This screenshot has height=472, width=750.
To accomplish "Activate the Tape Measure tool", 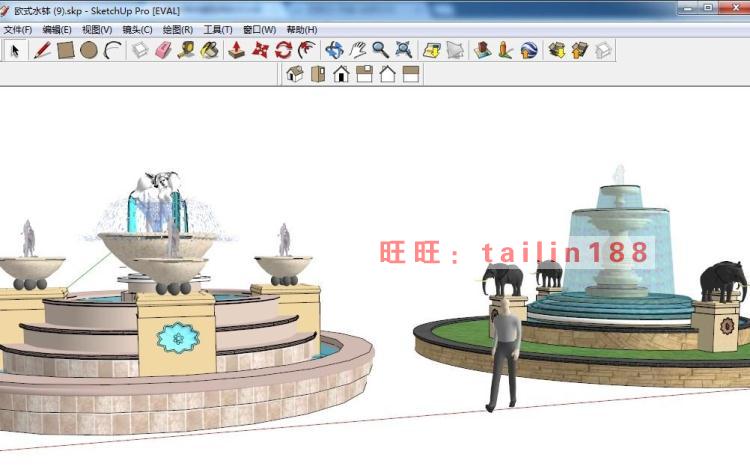I will pos(186,50).
